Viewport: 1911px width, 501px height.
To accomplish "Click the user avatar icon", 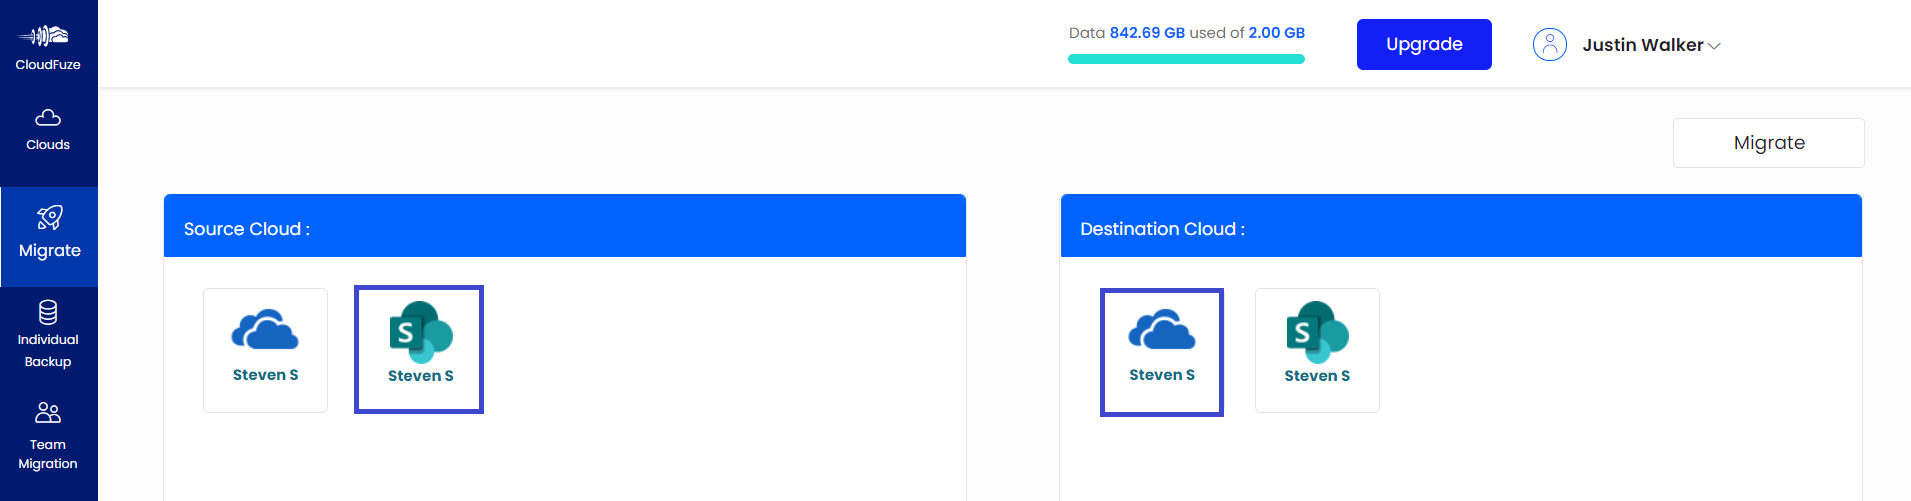I will click(x=1550, y=44).
